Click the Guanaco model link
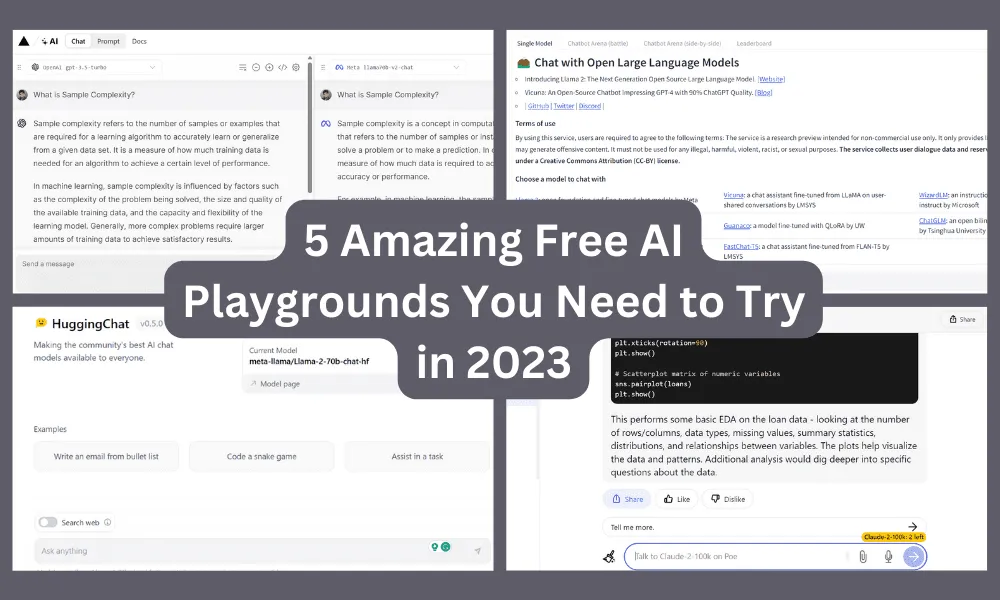This screenshot has height=600, width=1000. 737,226
